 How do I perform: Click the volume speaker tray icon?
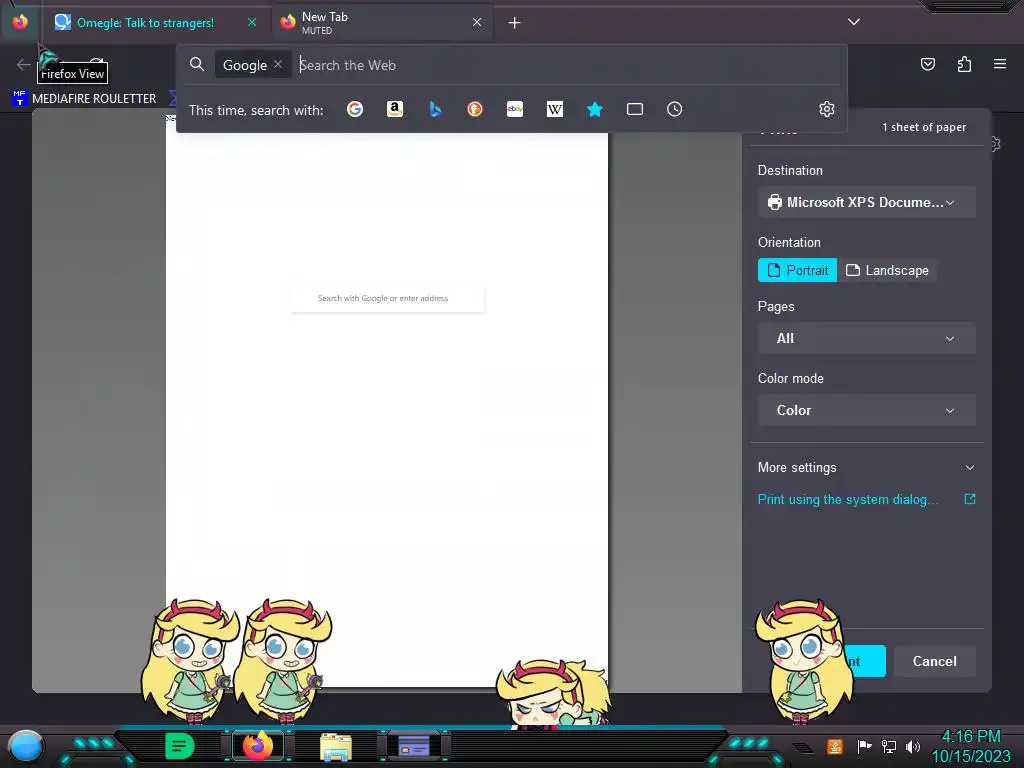pyautogui.click(x=913, y=746)
